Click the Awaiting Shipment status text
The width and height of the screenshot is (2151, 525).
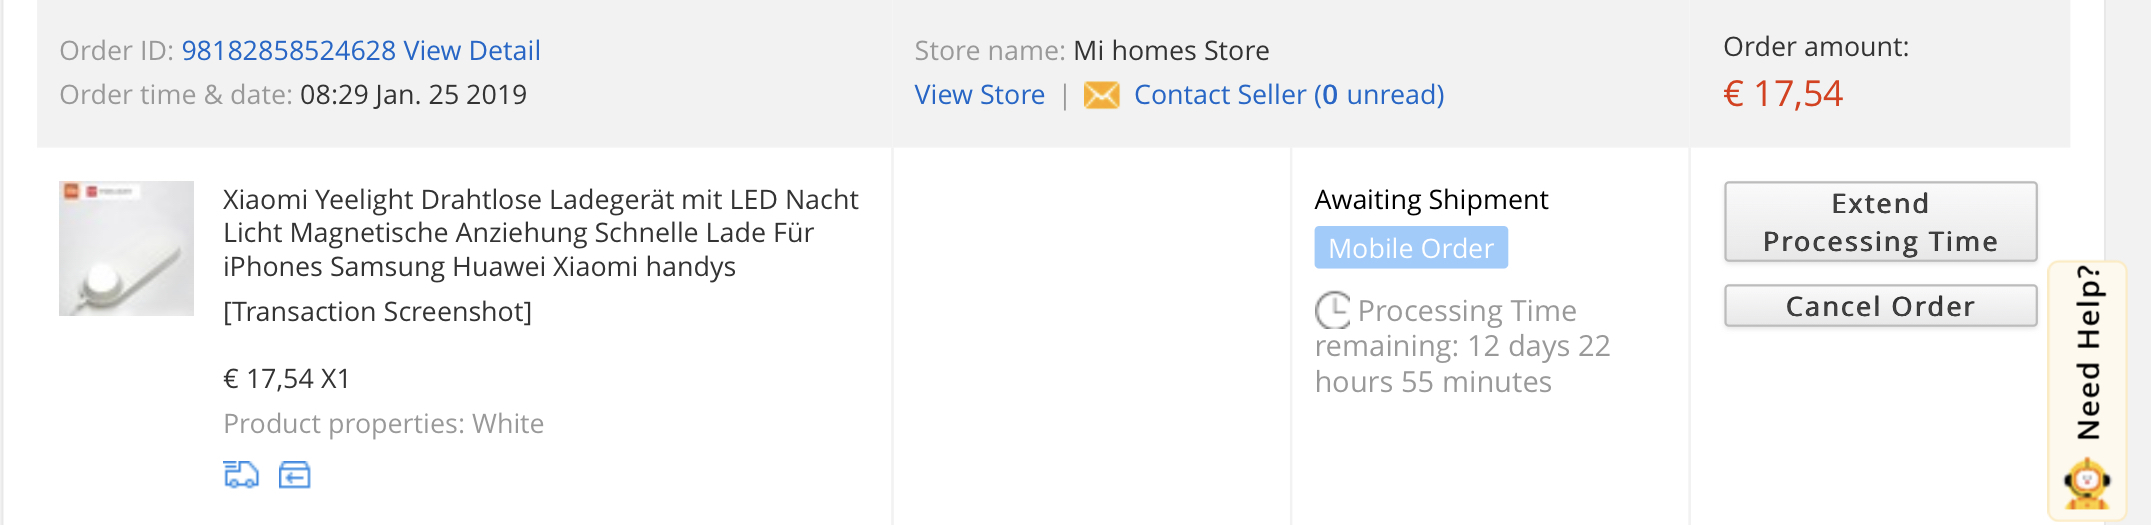pos(1431,200)
